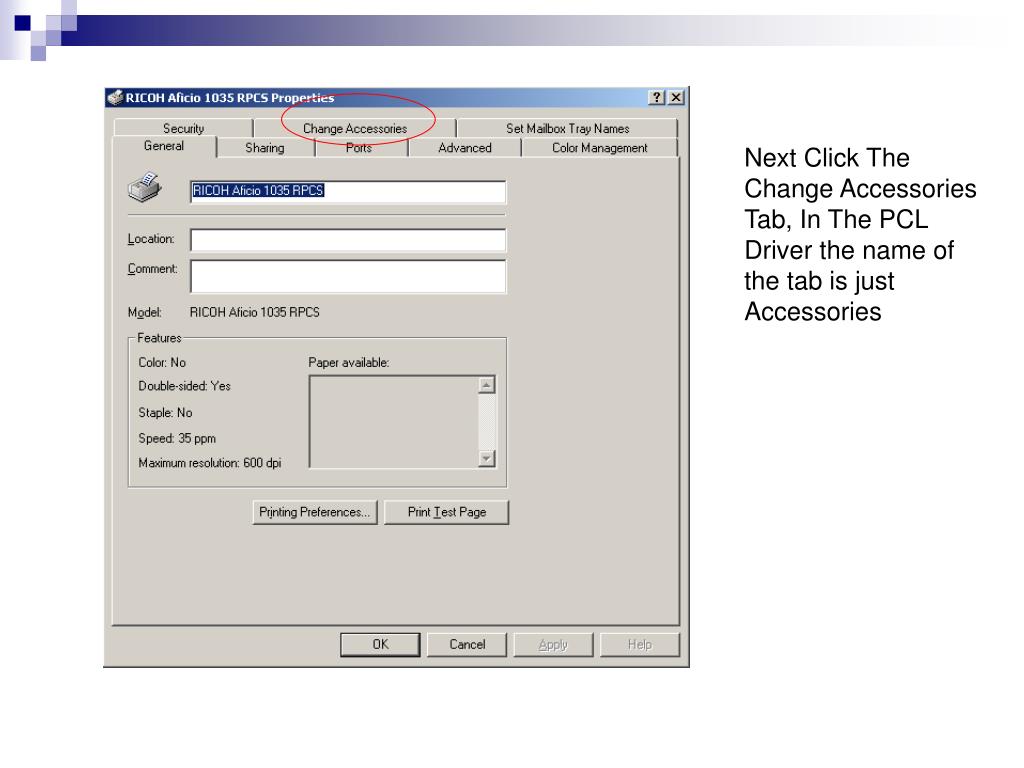Go to the Advanced tab
Screen dimensions: 1024x768
tap(464, 148)
